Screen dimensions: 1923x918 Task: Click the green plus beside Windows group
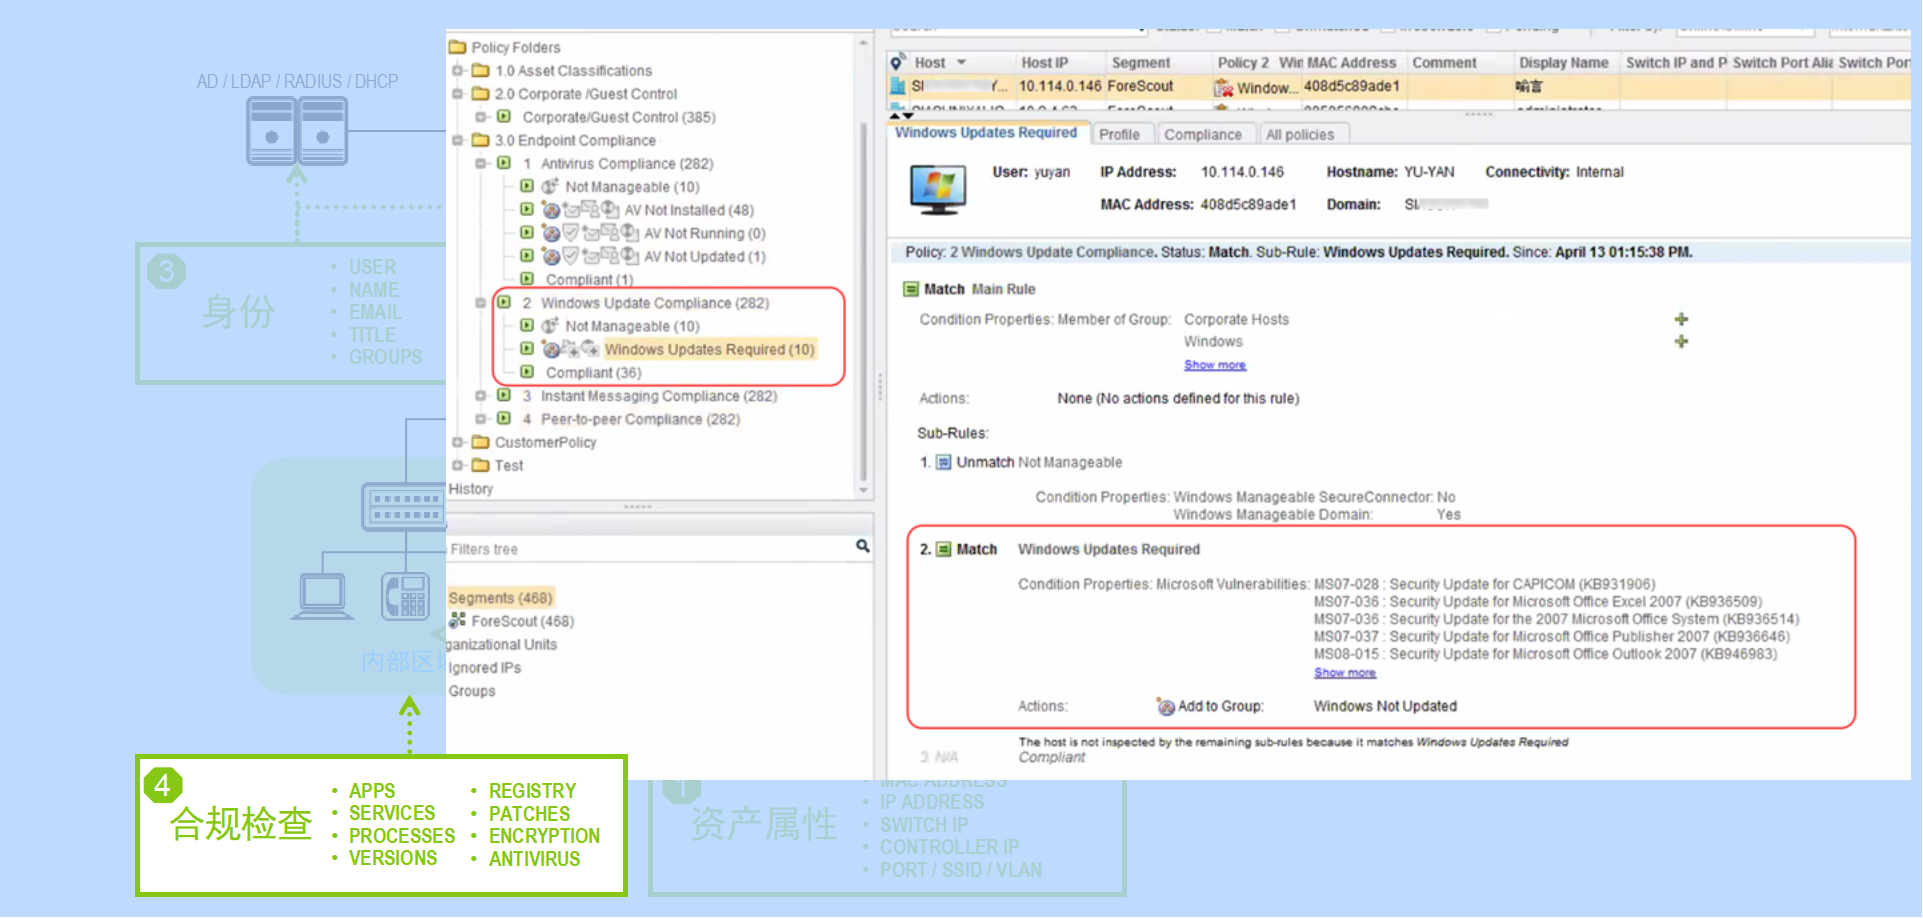1681,342
